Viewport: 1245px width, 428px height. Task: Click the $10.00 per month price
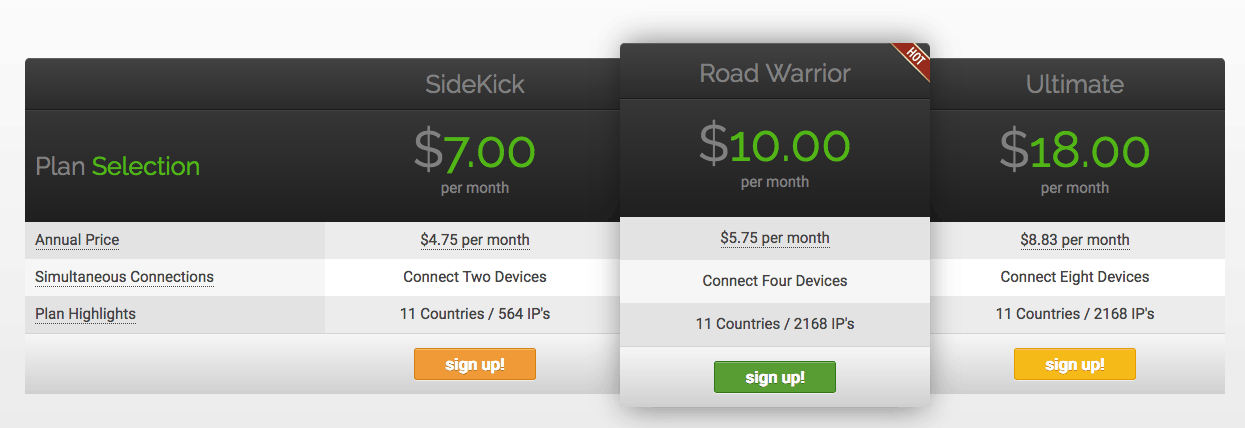pyautogui.click(x=775, y=153)
